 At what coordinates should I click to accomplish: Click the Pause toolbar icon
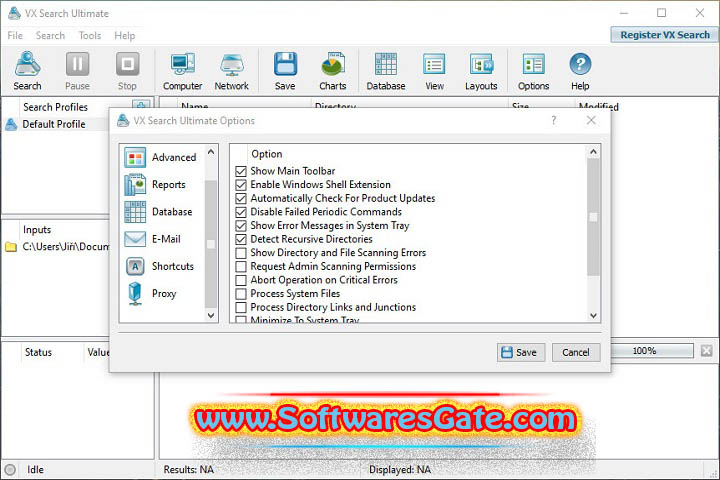[77, 70]
